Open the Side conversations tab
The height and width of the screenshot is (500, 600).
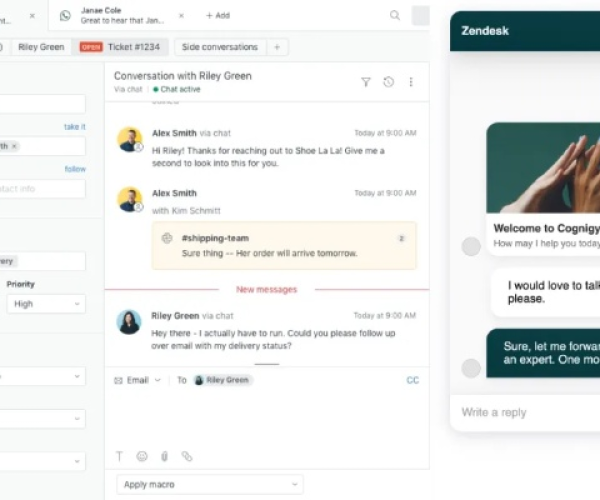[218, 47]
